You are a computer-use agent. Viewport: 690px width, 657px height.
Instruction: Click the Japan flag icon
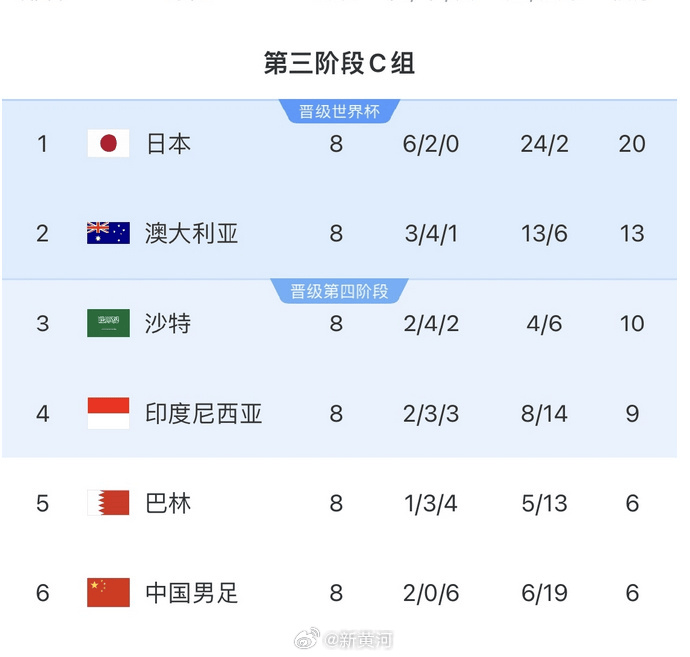click(108, 144)
